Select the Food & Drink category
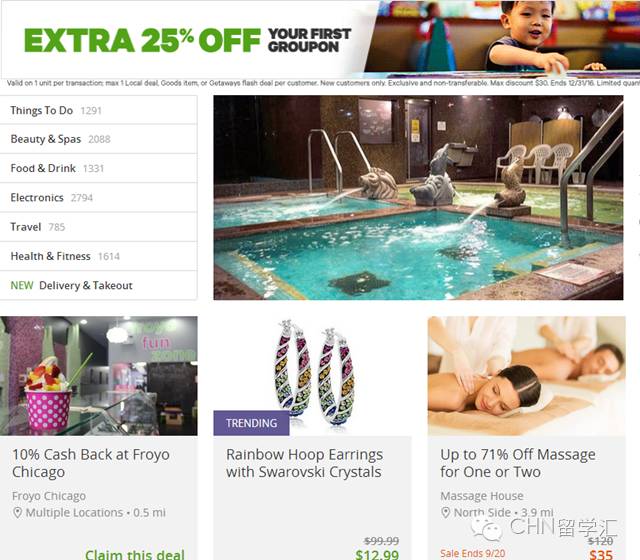Image resolution: width=640 pixels, height=560 pixels. [x=98, y=168]
